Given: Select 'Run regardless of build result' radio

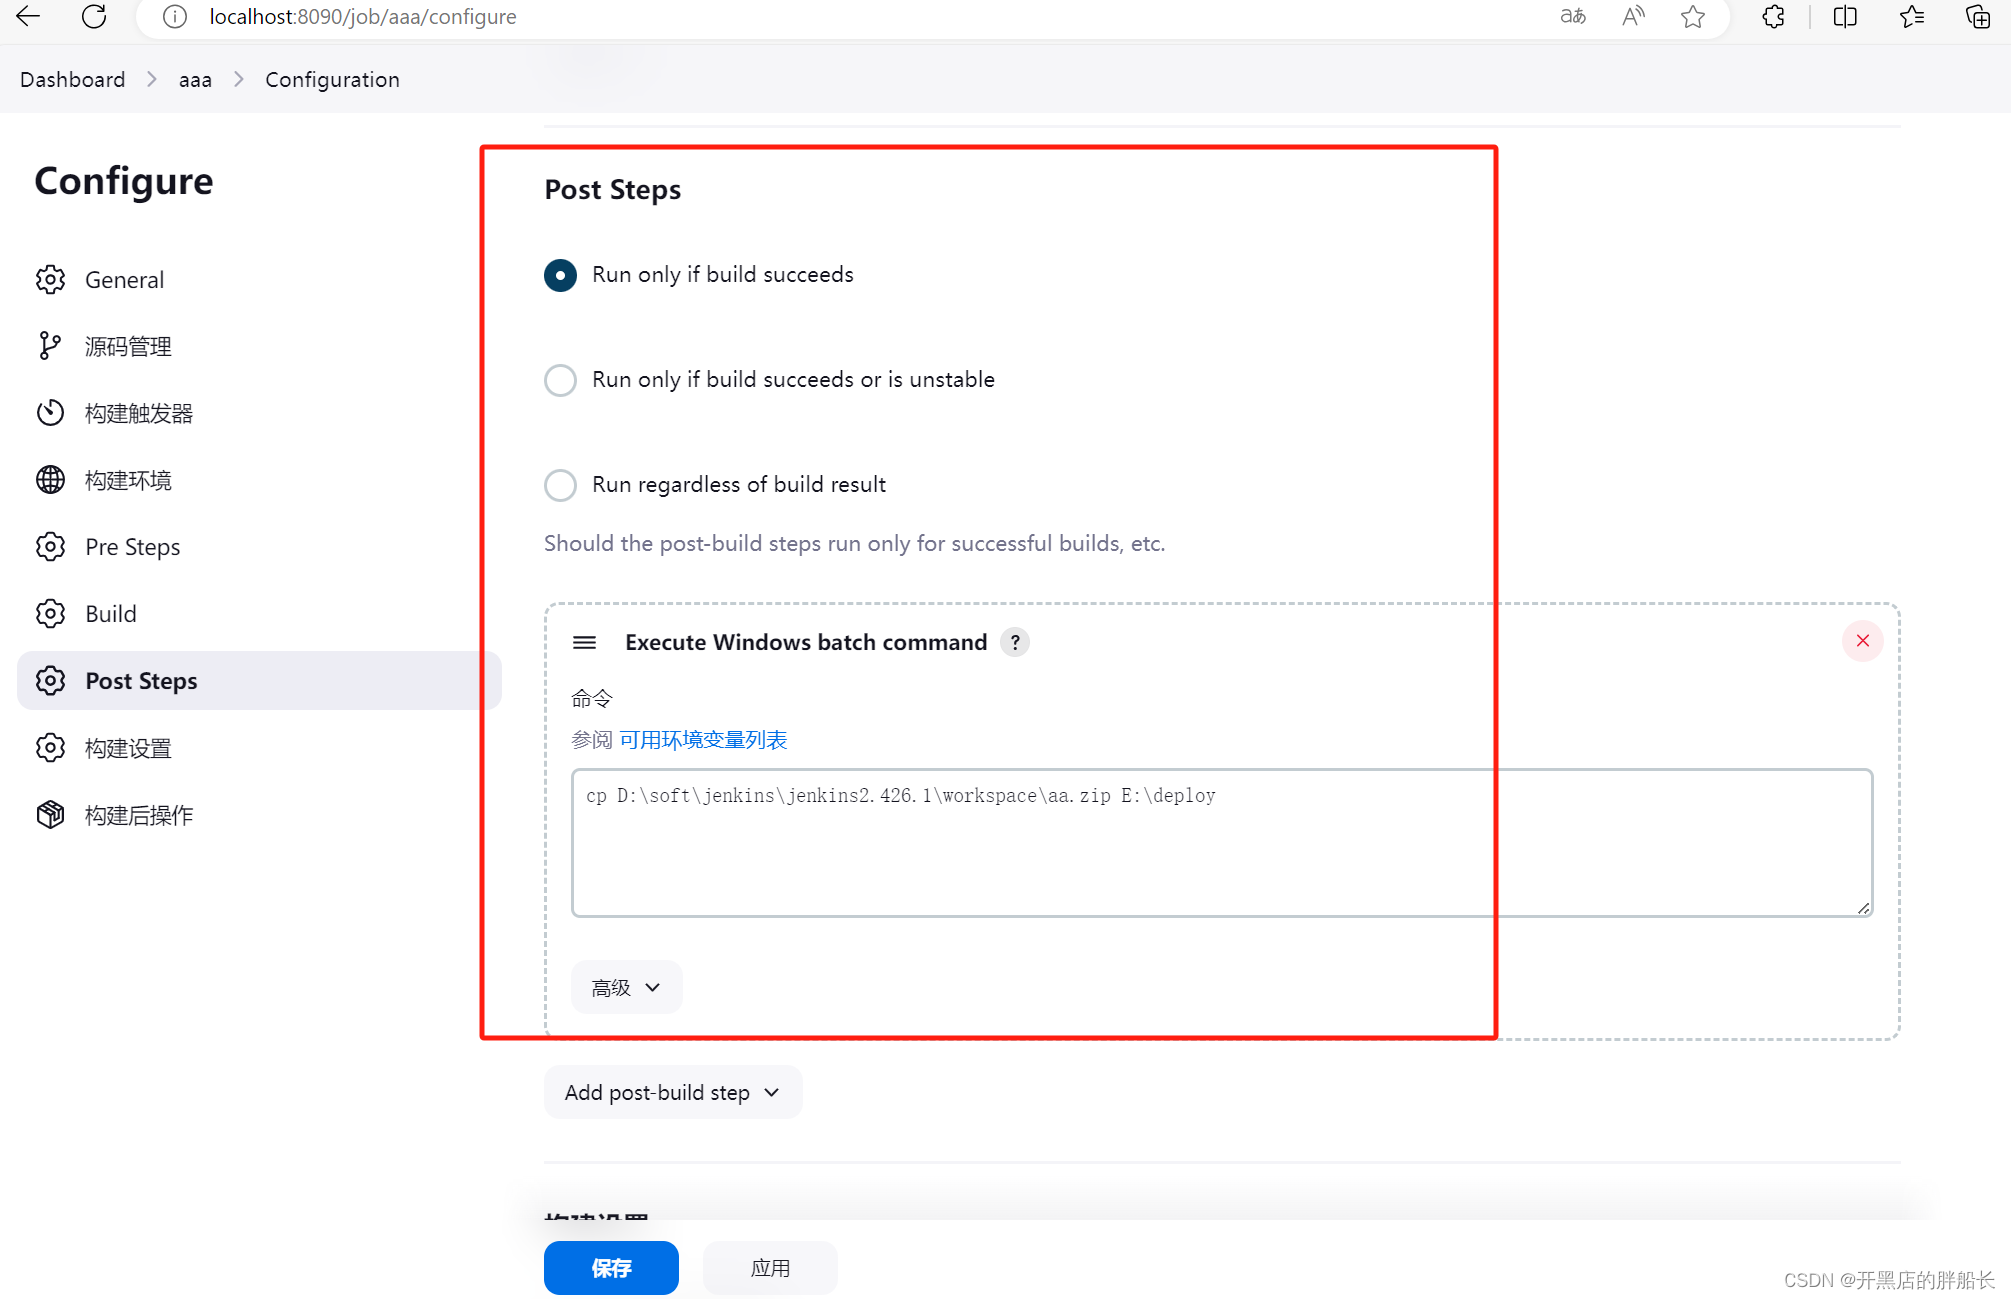Looking at the screenshot, I should tap(560, 485).
